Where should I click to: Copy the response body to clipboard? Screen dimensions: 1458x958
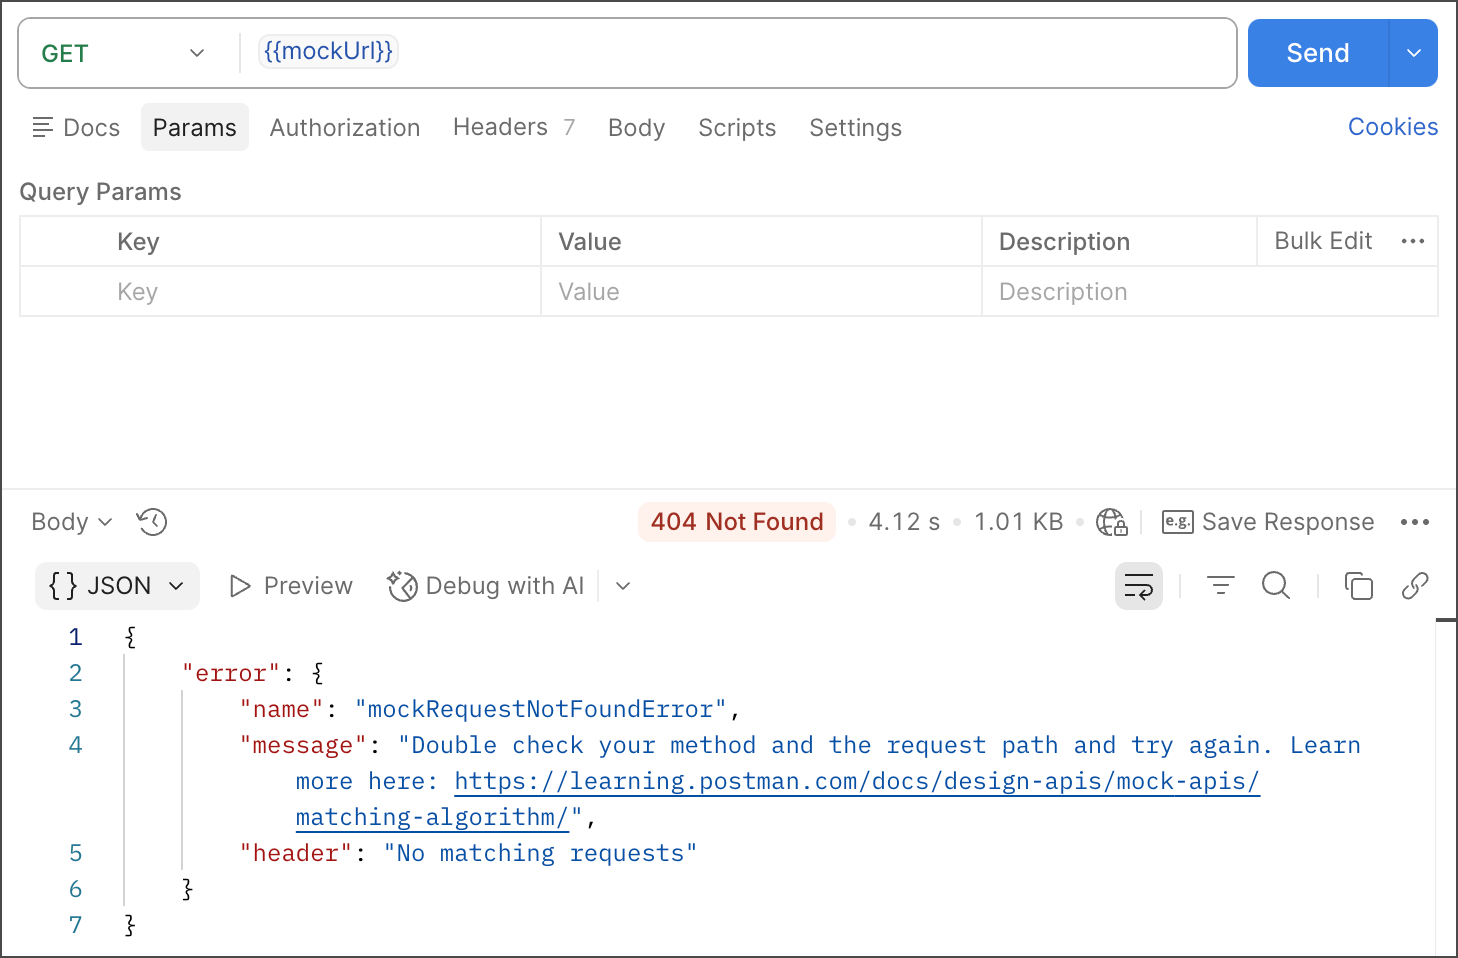click(x=1358, y=586)
